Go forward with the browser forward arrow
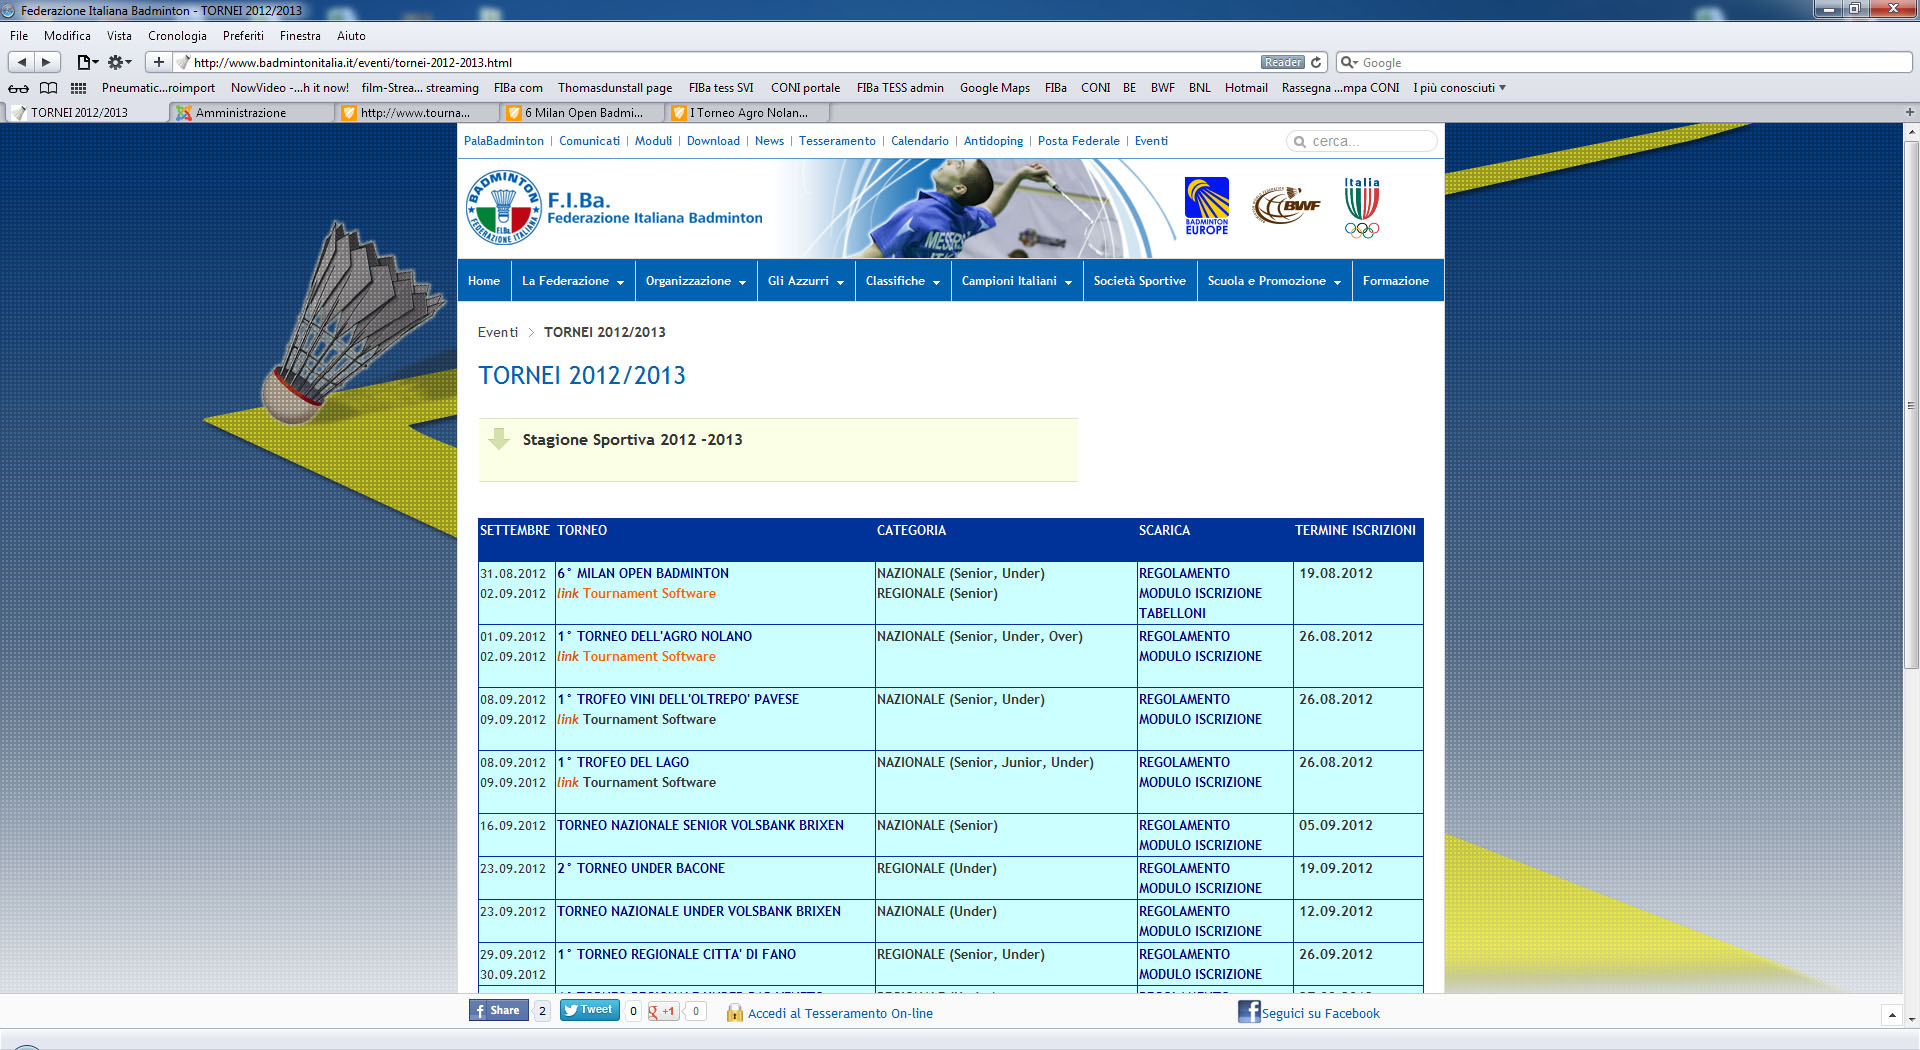This screenshot has height=1050, width=1920. pyautogui.click(x=46, y=62)
